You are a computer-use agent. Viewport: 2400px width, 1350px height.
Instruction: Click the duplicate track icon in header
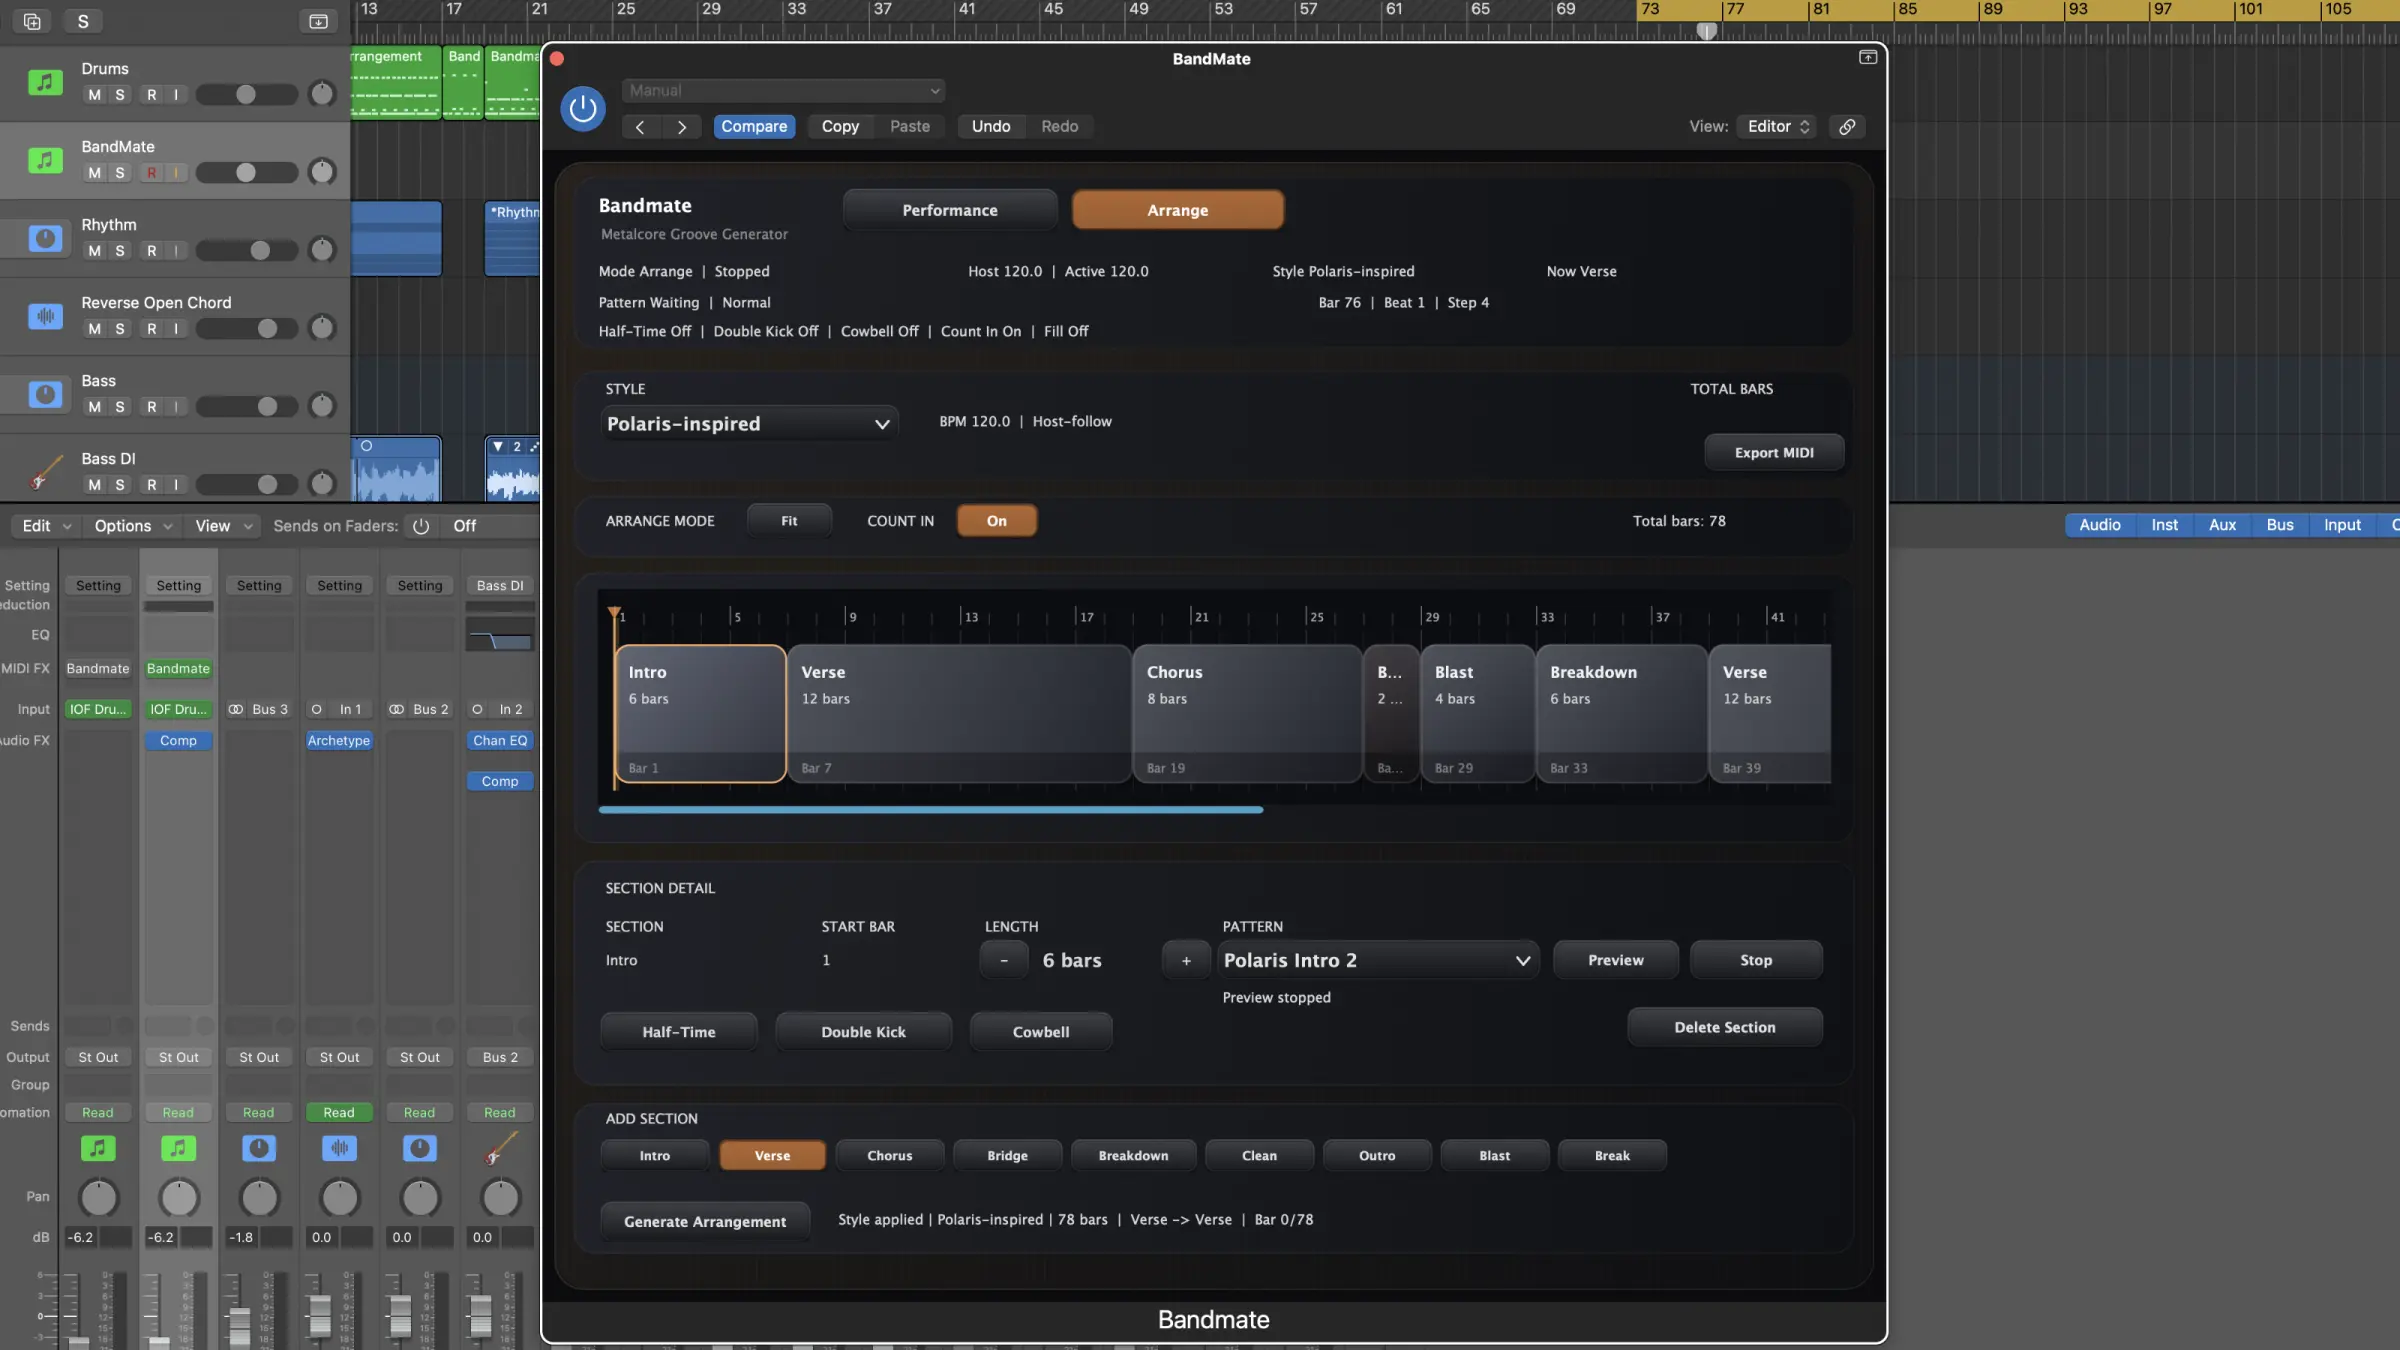[32, 21]
